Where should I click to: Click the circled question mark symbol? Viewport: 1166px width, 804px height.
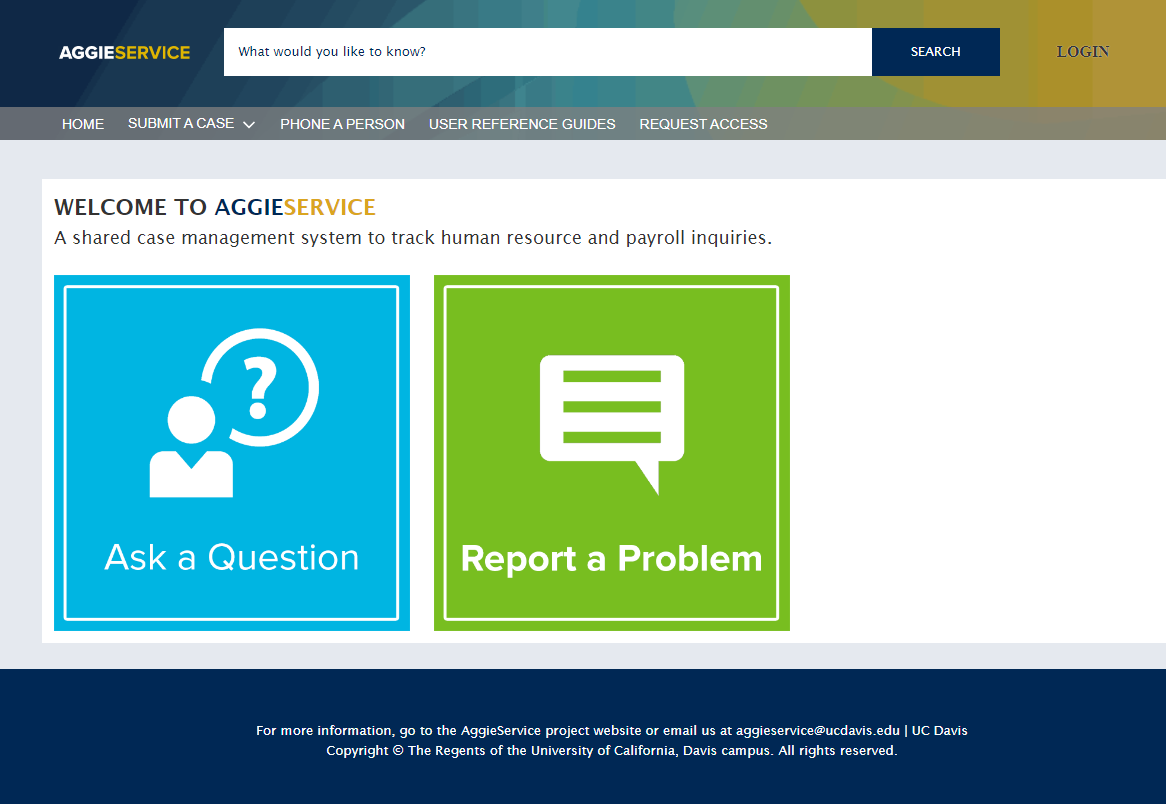[260, 386]
